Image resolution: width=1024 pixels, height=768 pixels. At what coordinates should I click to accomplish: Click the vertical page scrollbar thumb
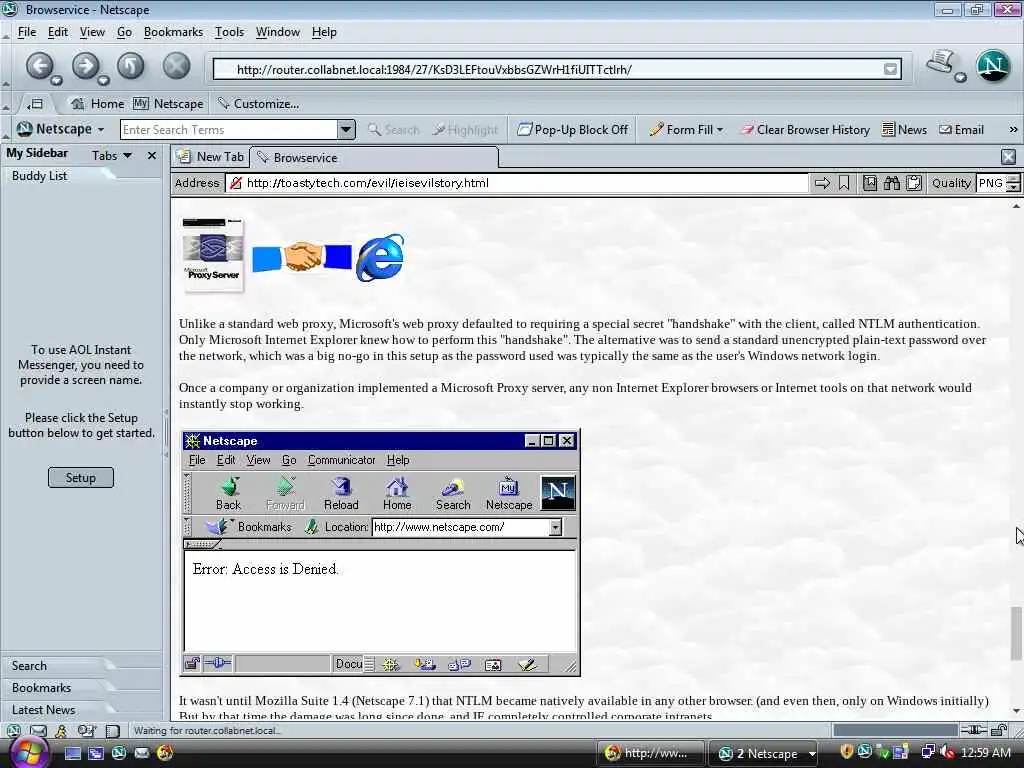1016,633
